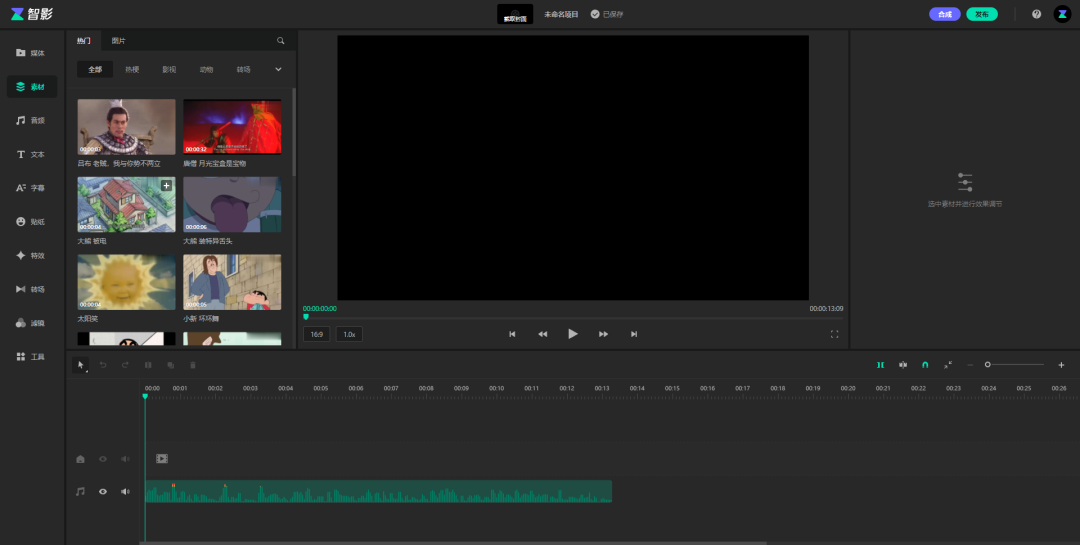Open the 音频 (Audio) sidebar panel
This screenshot has height=545, width=1080.
tap(31, 120)
